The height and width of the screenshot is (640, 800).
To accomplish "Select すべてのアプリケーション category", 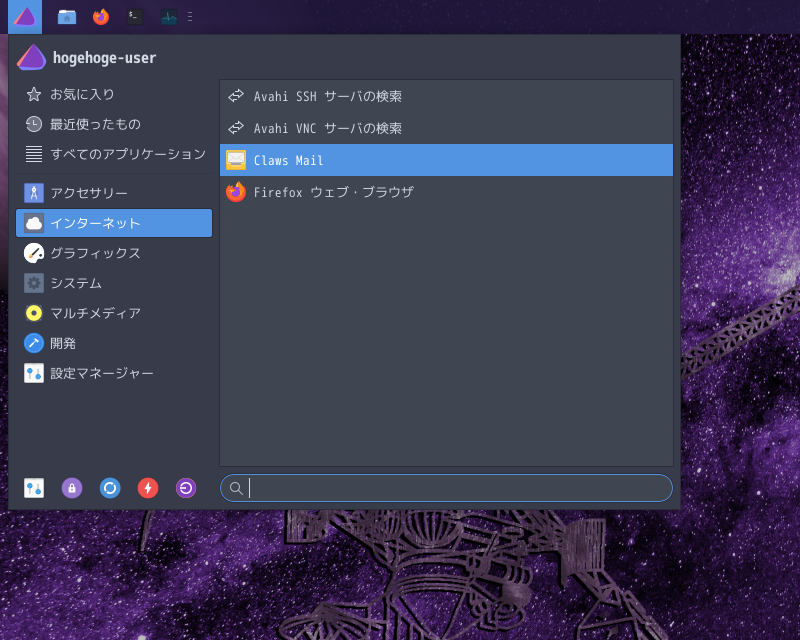I will [114, 154].
